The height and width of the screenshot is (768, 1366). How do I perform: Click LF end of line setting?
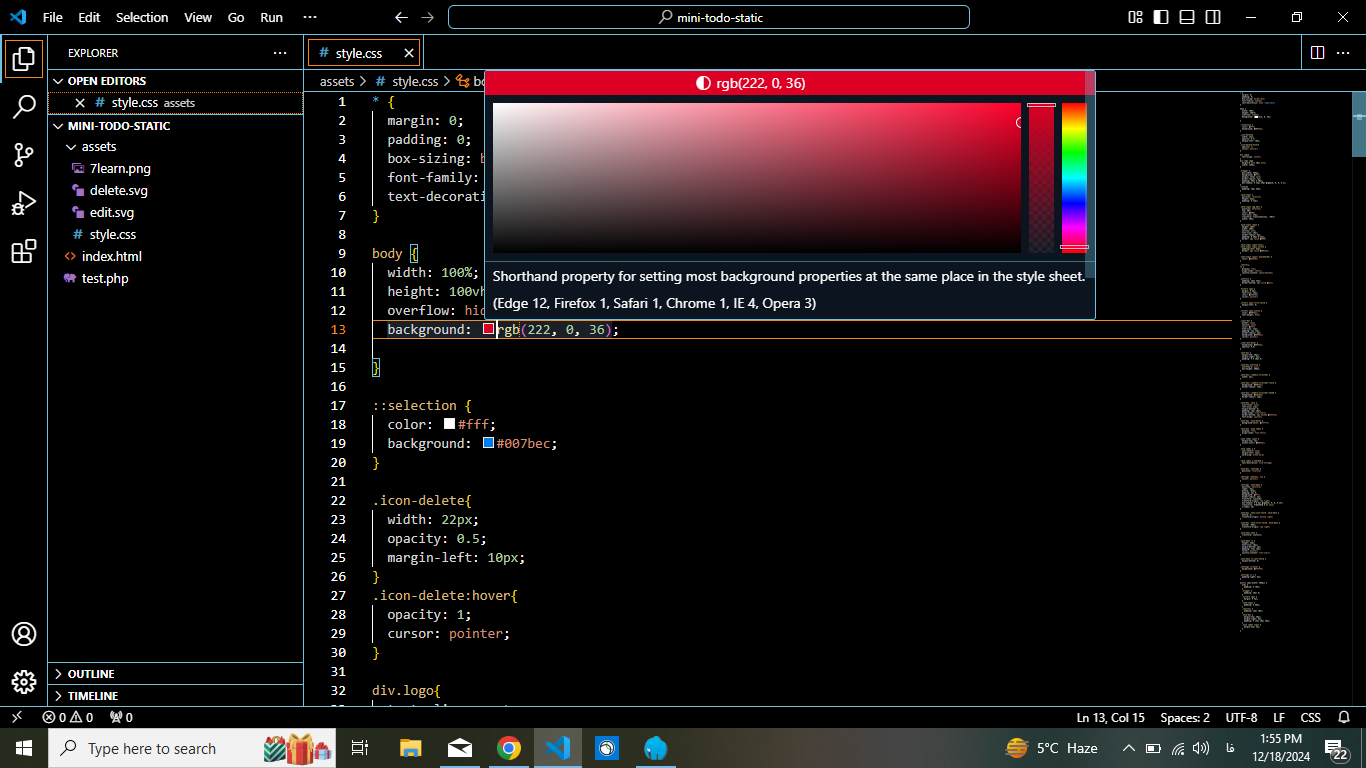[1279, 717]
